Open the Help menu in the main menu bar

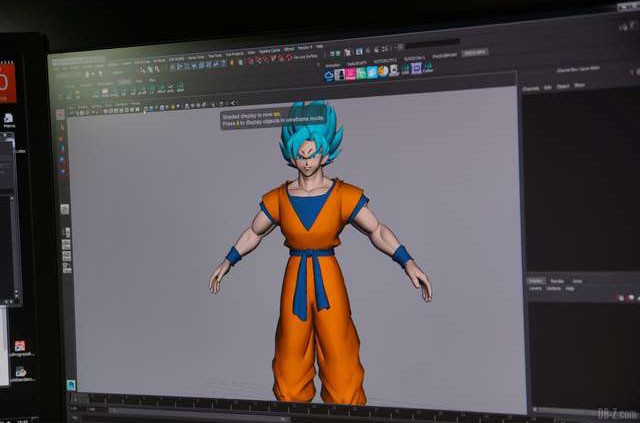(320, 47)
